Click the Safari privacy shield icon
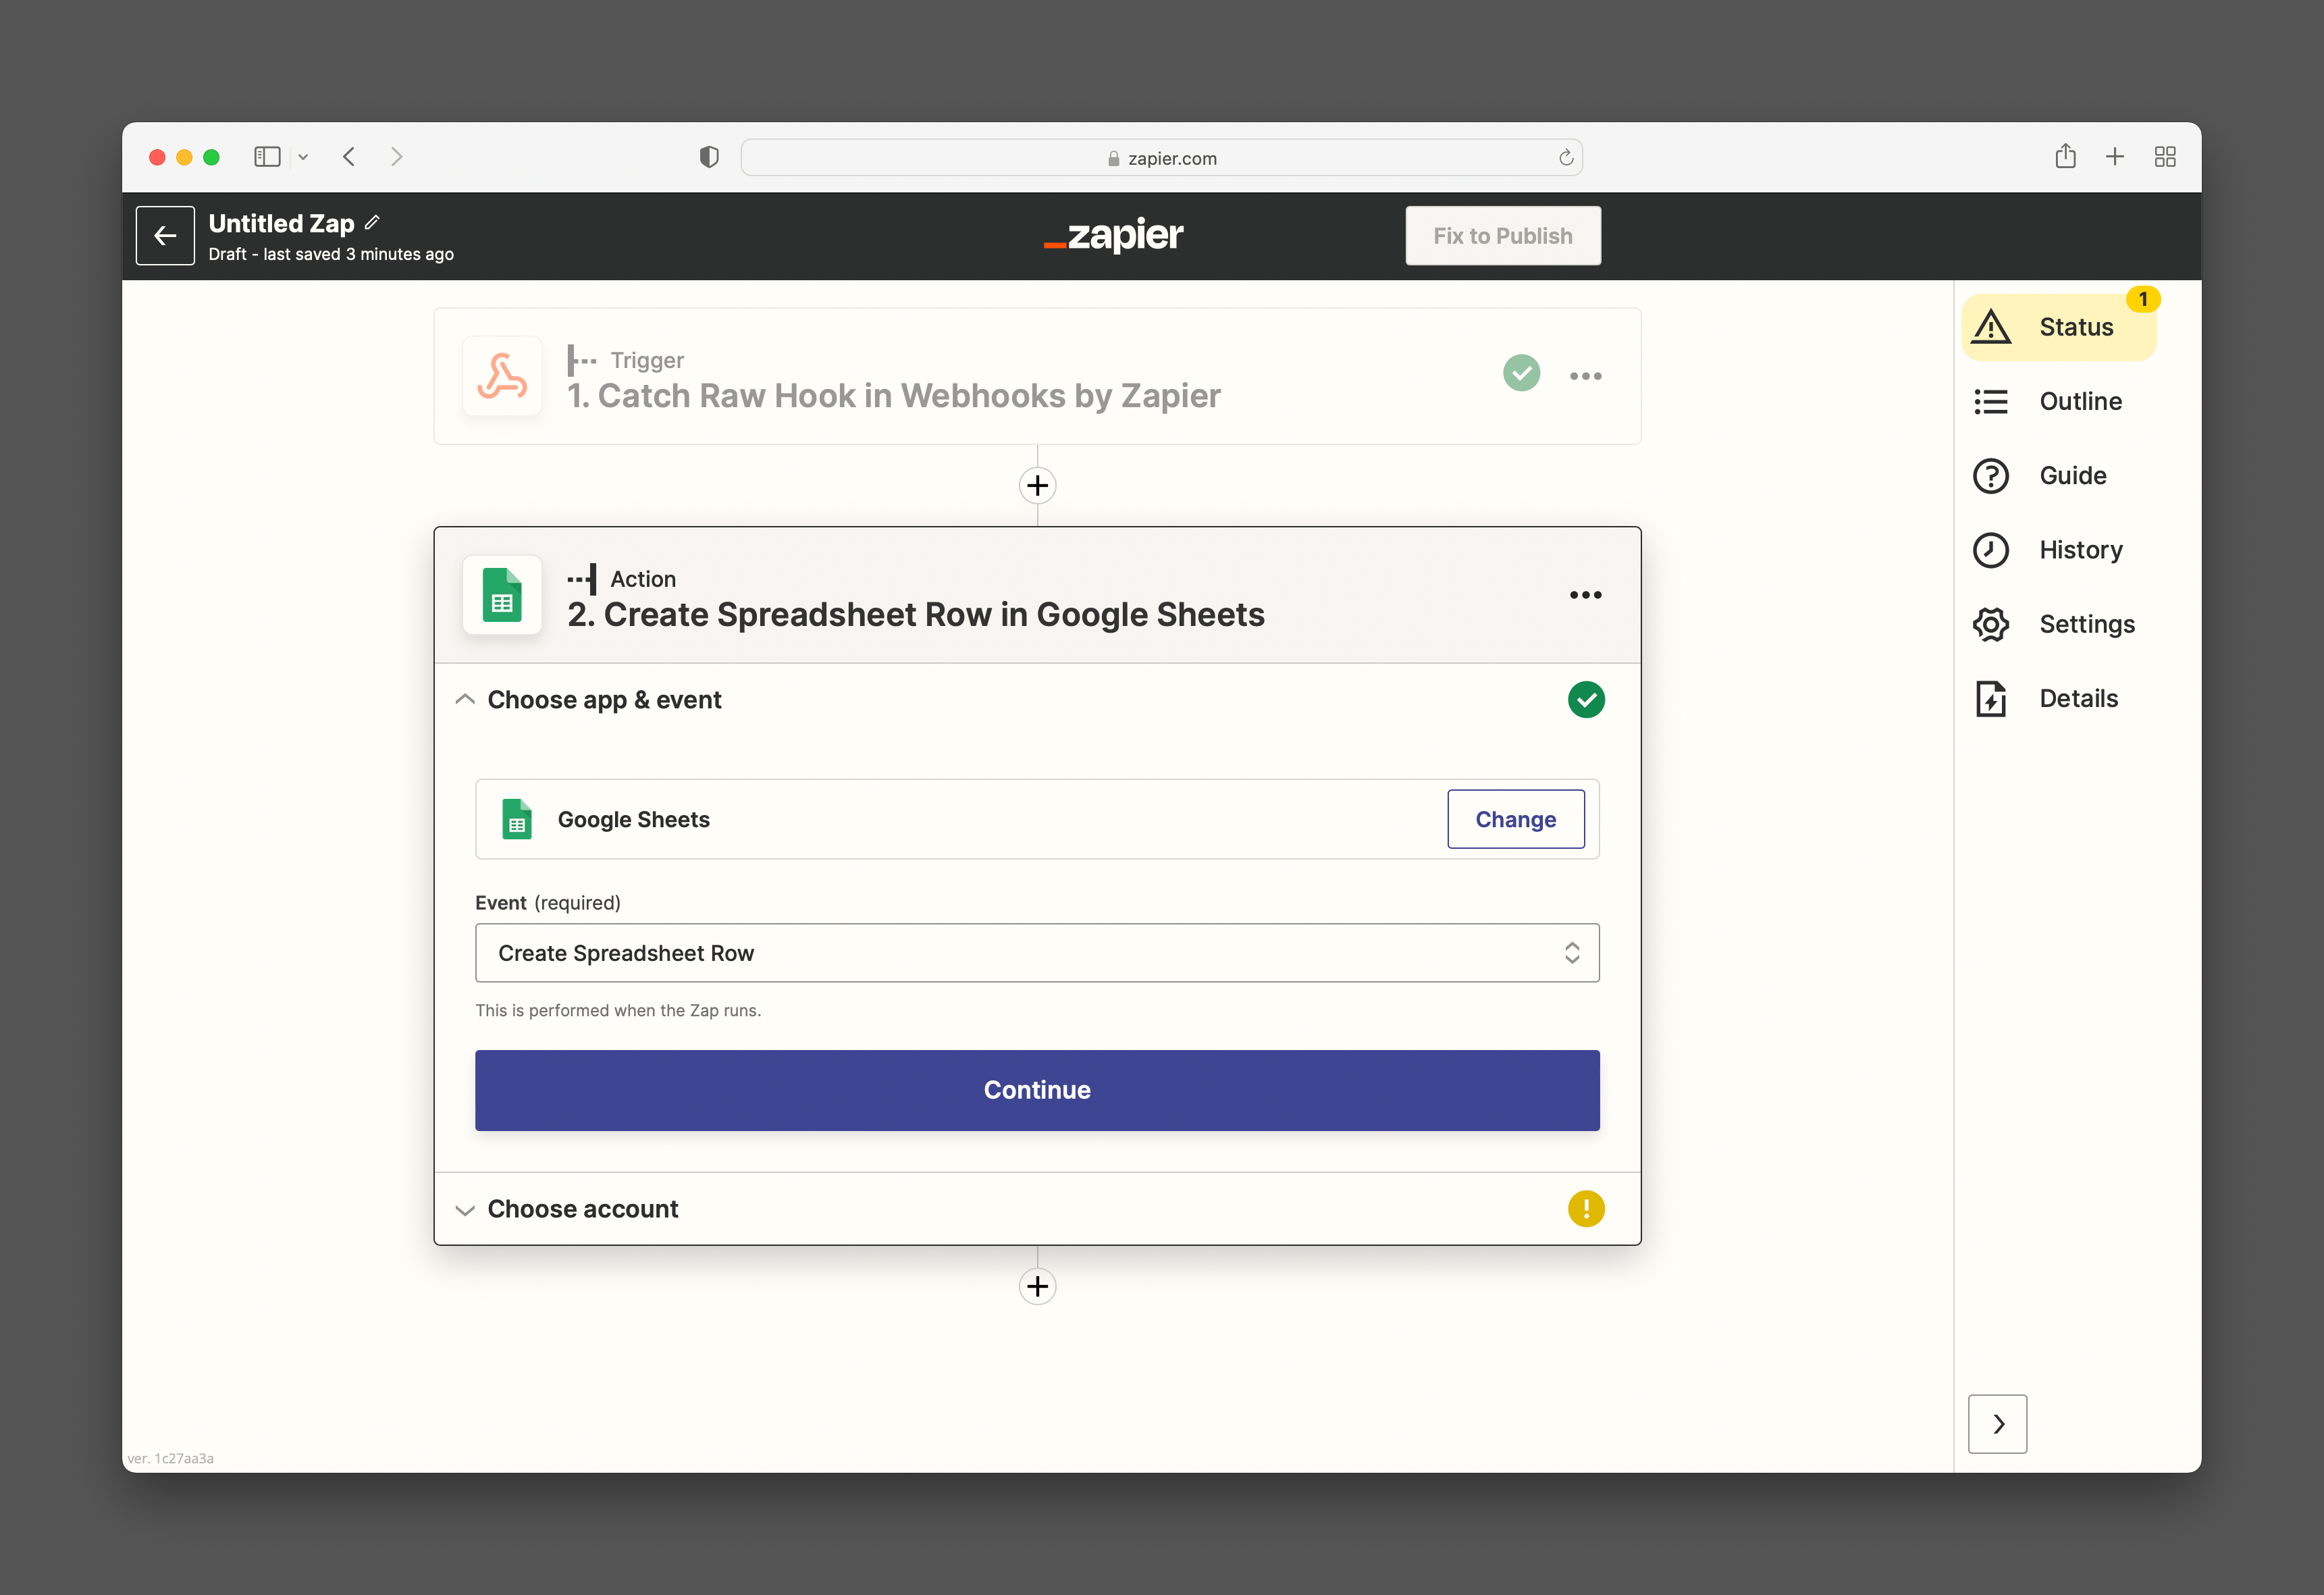Screen dimensions: 2324x1595 709,157
